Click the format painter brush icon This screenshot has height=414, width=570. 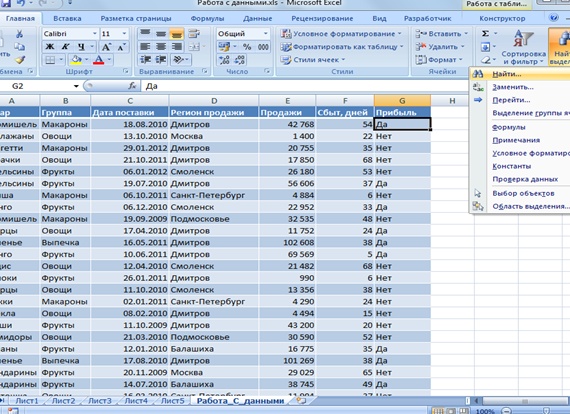[20, 59]
